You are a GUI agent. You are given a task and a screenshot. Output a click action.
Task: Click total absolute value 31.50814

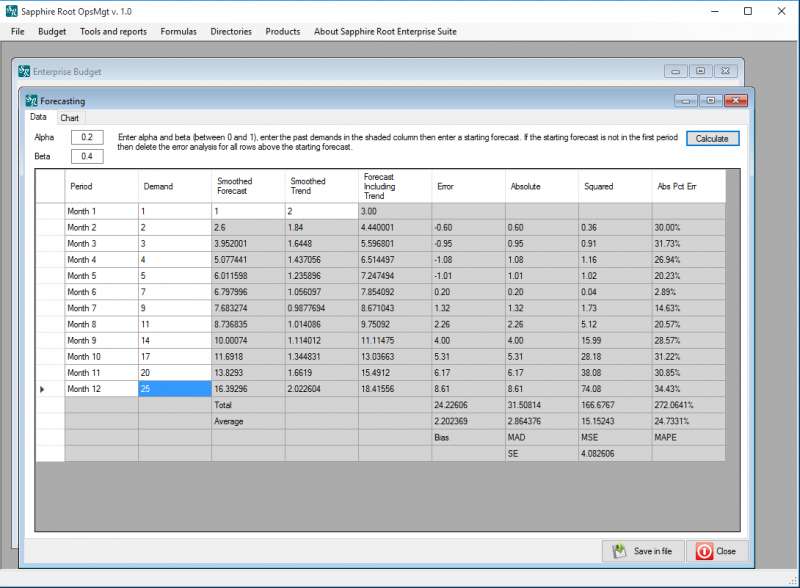tap(542, 405)
